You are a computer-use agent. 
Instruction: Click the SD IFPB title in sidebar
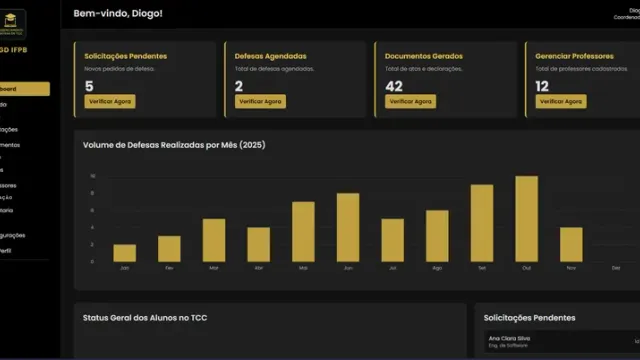click(x=13, y=50)
